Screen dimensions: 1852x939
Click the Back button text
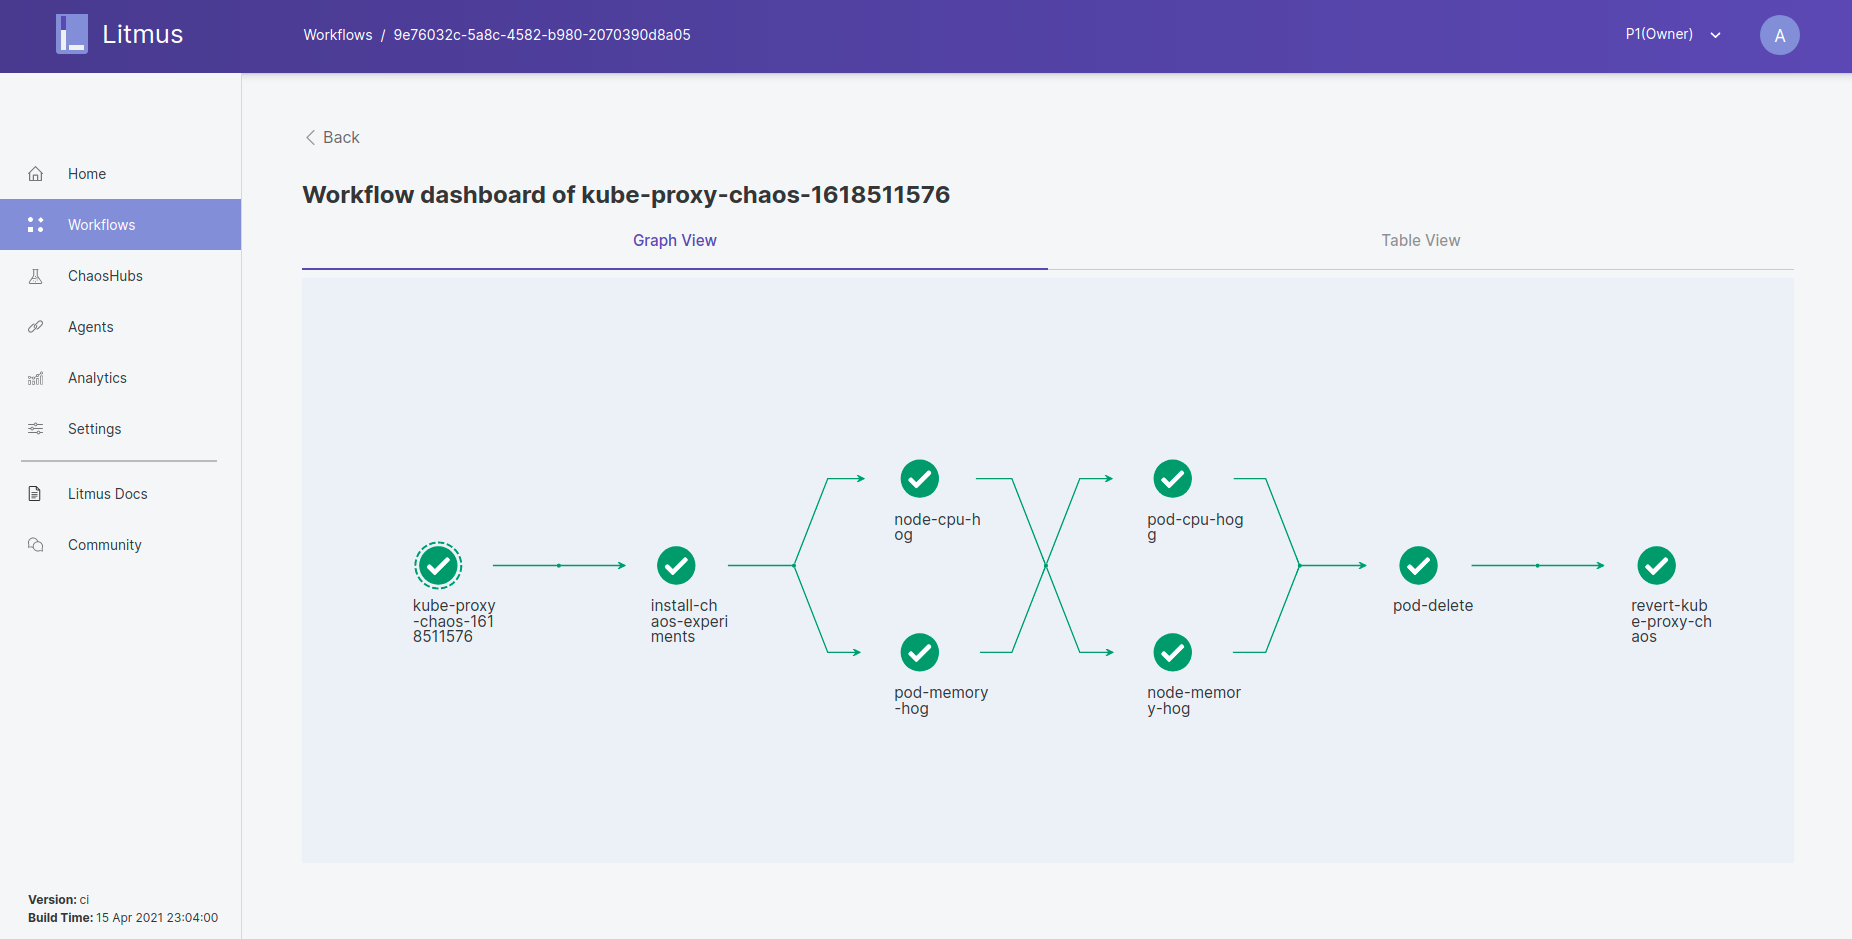coord(341,138)
